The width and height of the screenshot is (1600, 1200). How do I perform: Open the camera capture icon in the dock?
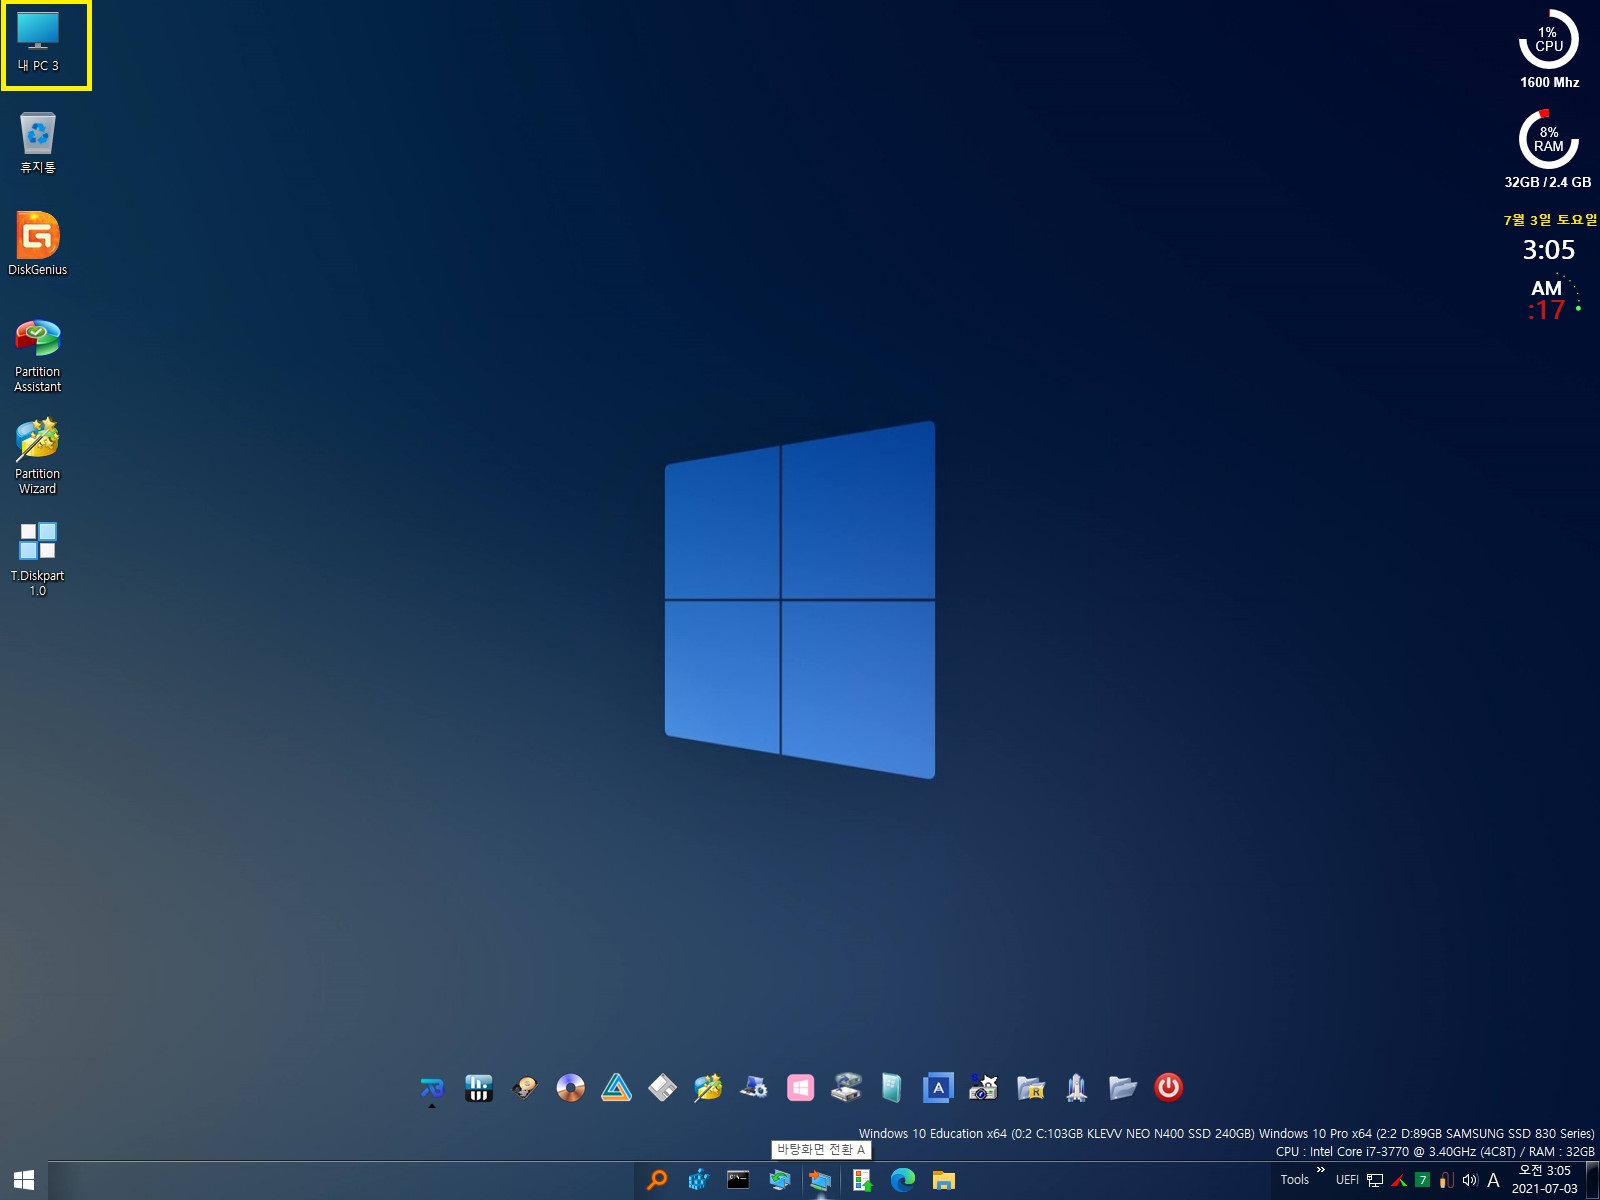coord(984,1087)
